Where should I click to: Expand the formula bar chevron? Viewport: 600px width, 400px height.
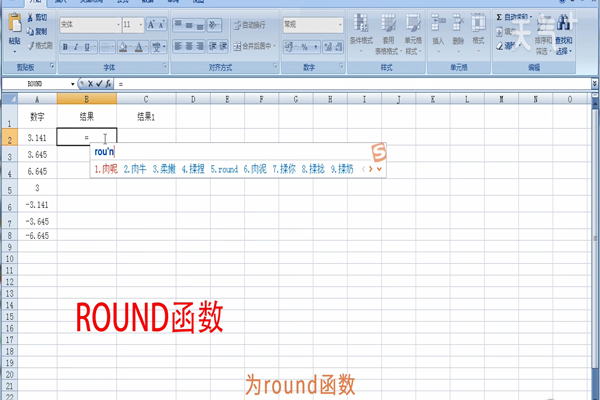coord(594,83)
